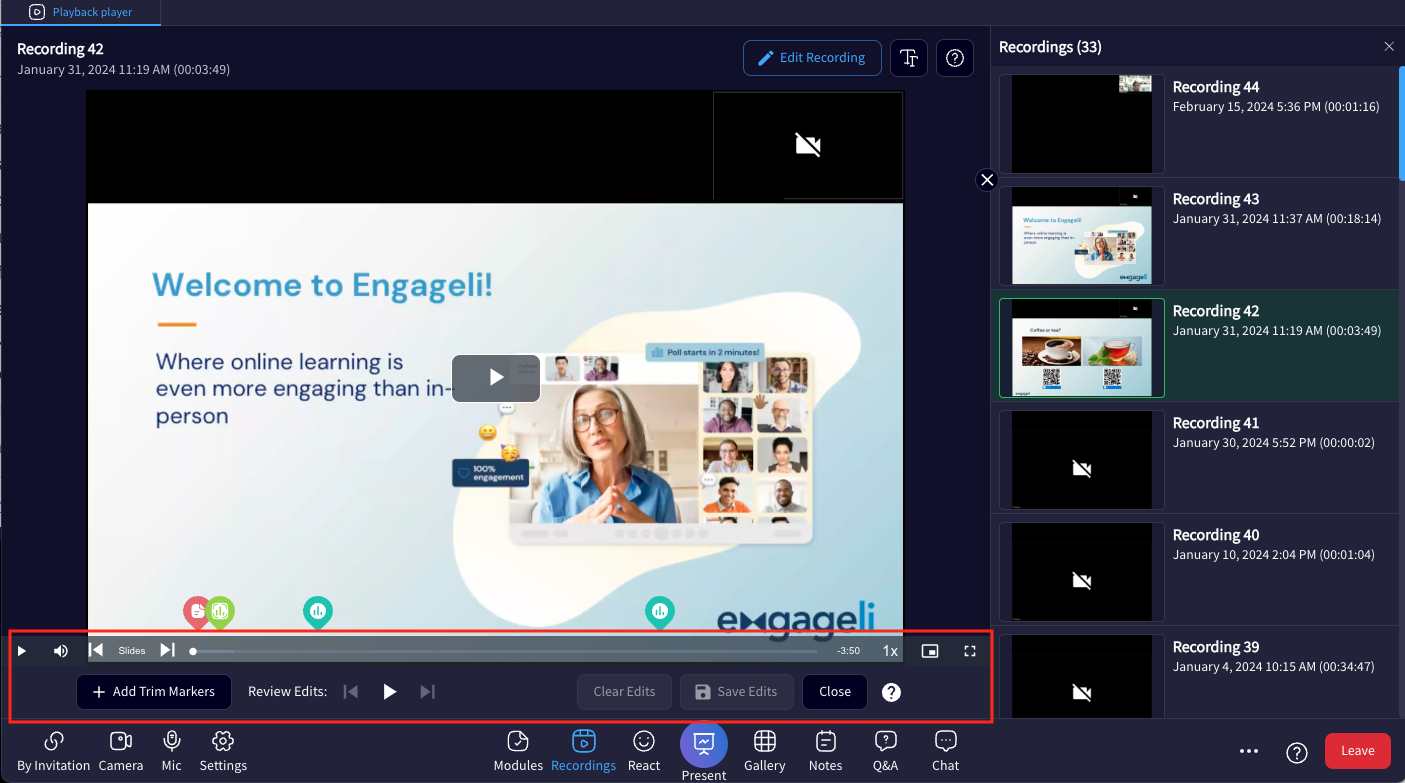This screenshot has width=1405, height=783.
Task: Mute the recording volume speaker icon
Action: [60, 650]
